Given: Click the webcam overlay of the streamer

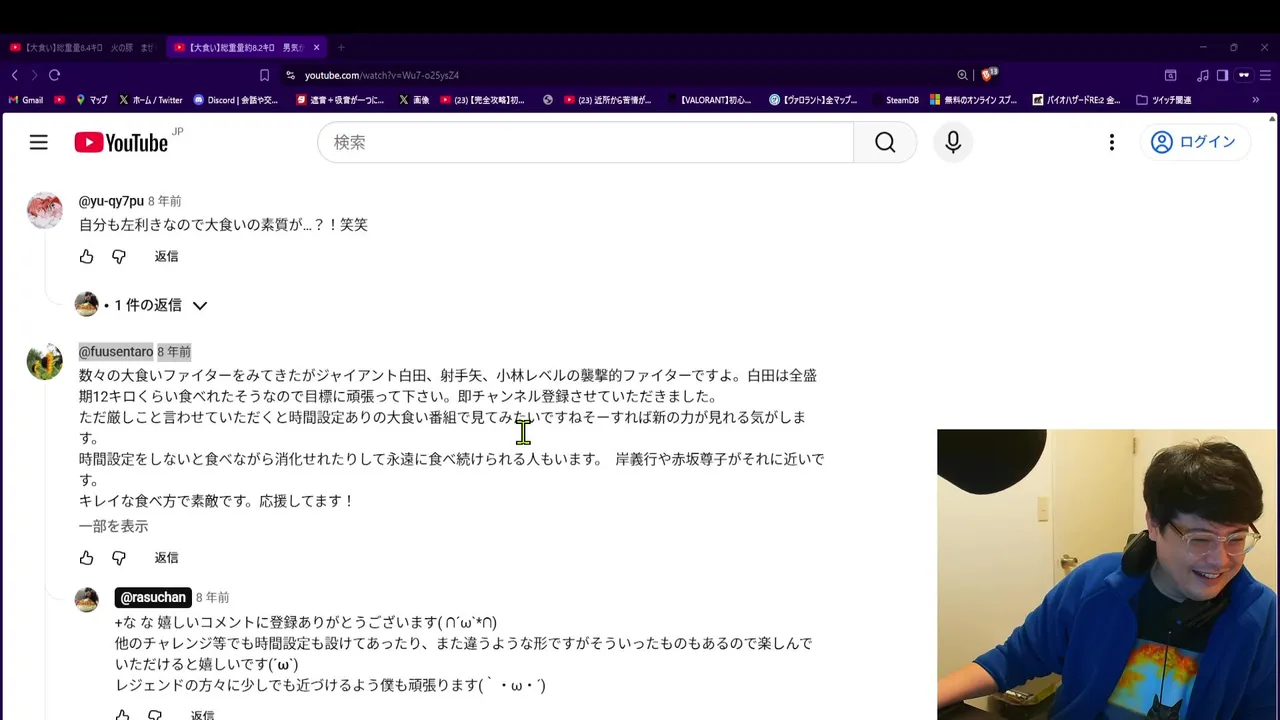Looking at the screenshot, I should point(1107,575).
